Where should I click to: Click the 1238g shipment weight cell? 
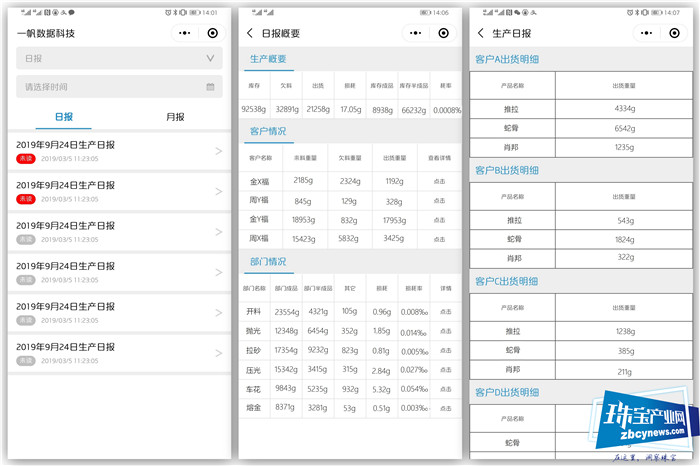[625, 332]
